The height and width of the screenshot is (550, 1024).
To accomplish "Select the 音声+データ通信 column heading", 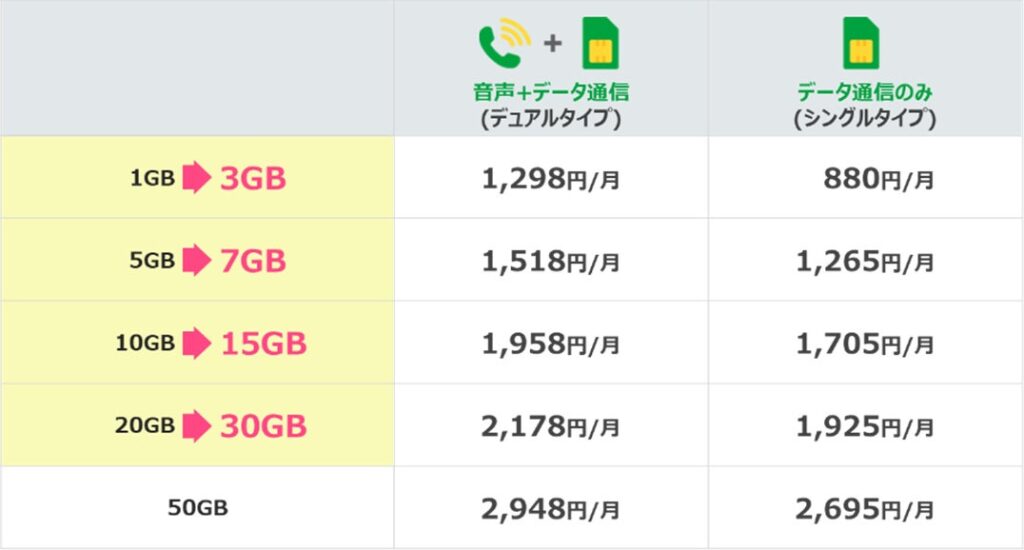I will [x=550, y=93].
